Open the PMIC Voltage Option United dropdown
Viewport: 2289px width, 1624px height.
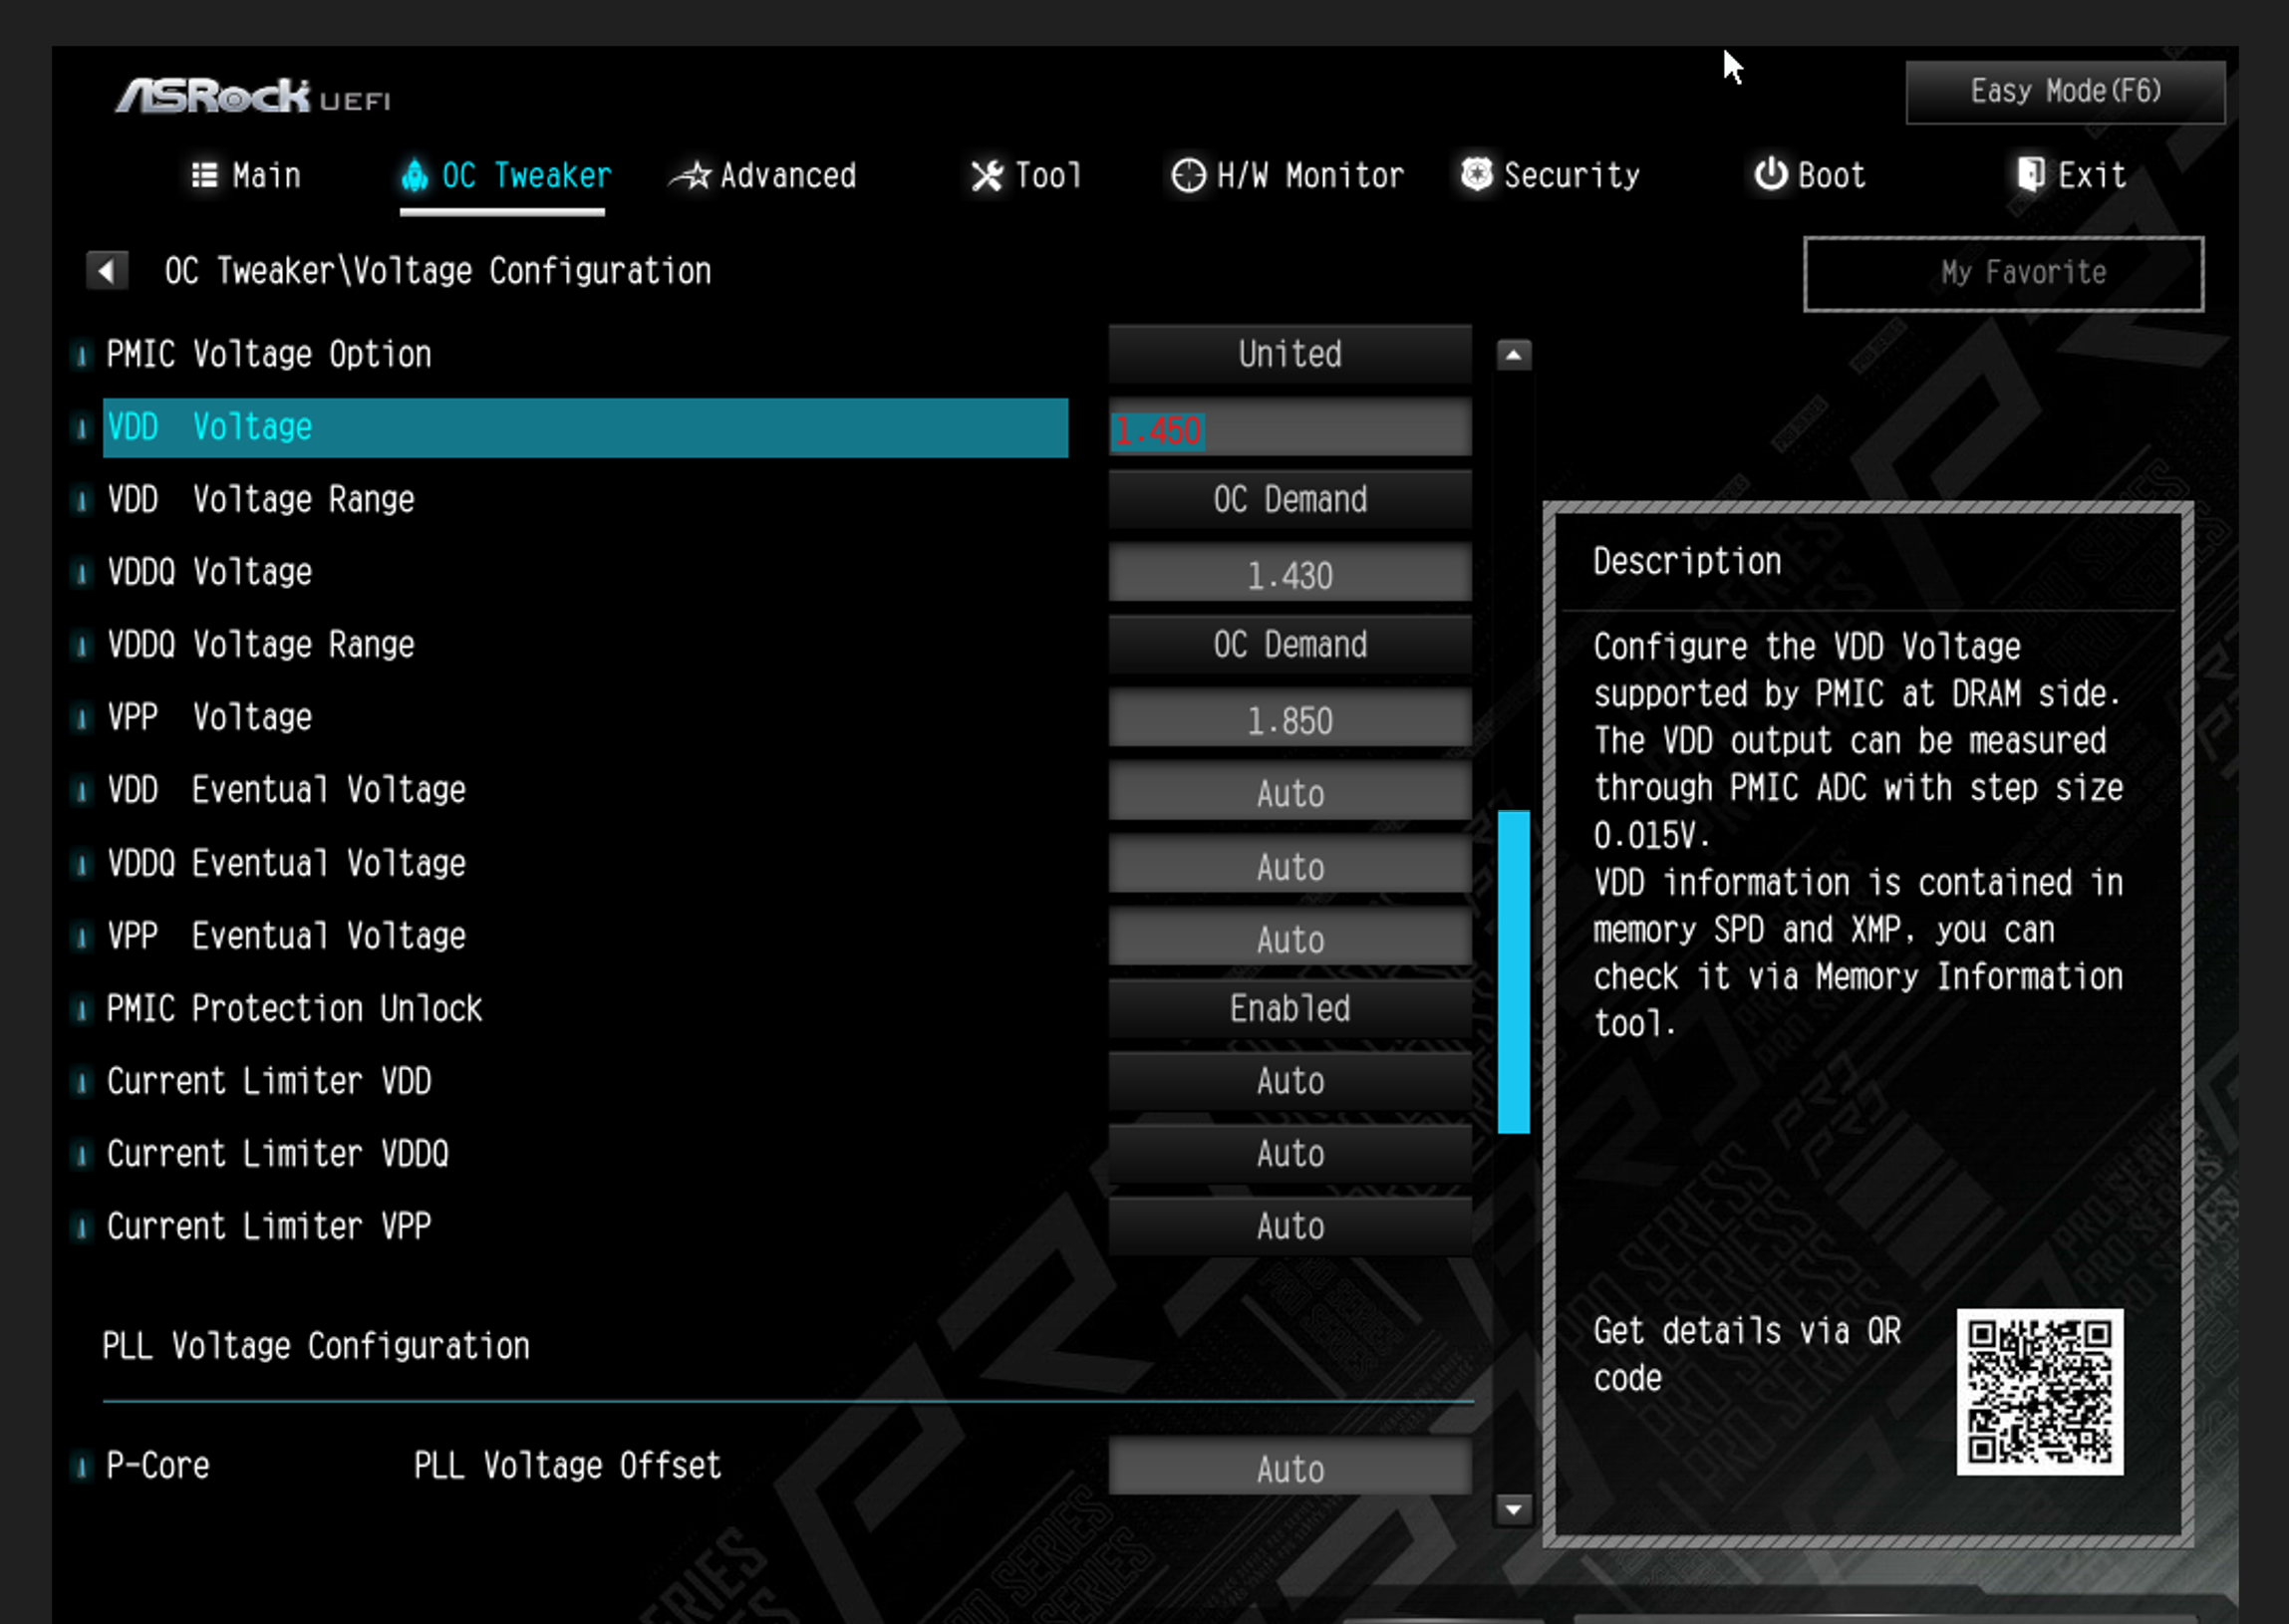tap(1289, 354)
